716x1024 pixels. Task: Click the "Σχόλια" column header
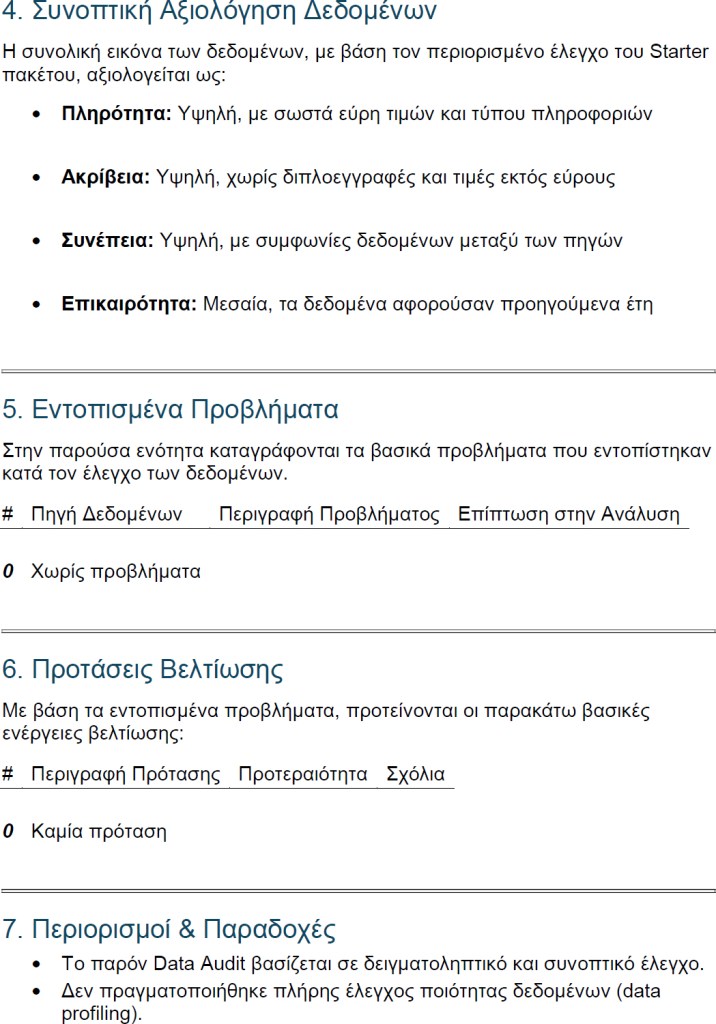(x=415, y=775)
